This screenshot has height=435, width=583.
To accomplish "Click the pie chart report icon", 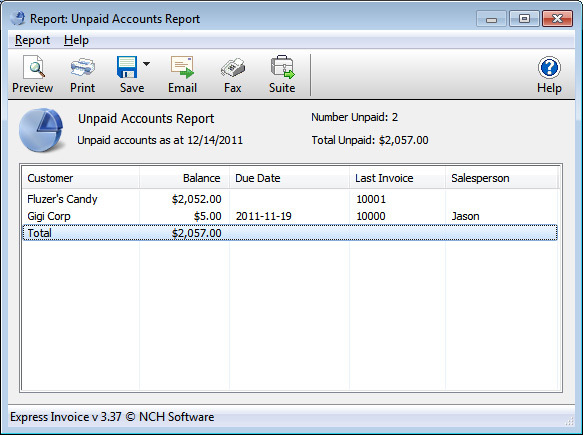I will point(41,130).
